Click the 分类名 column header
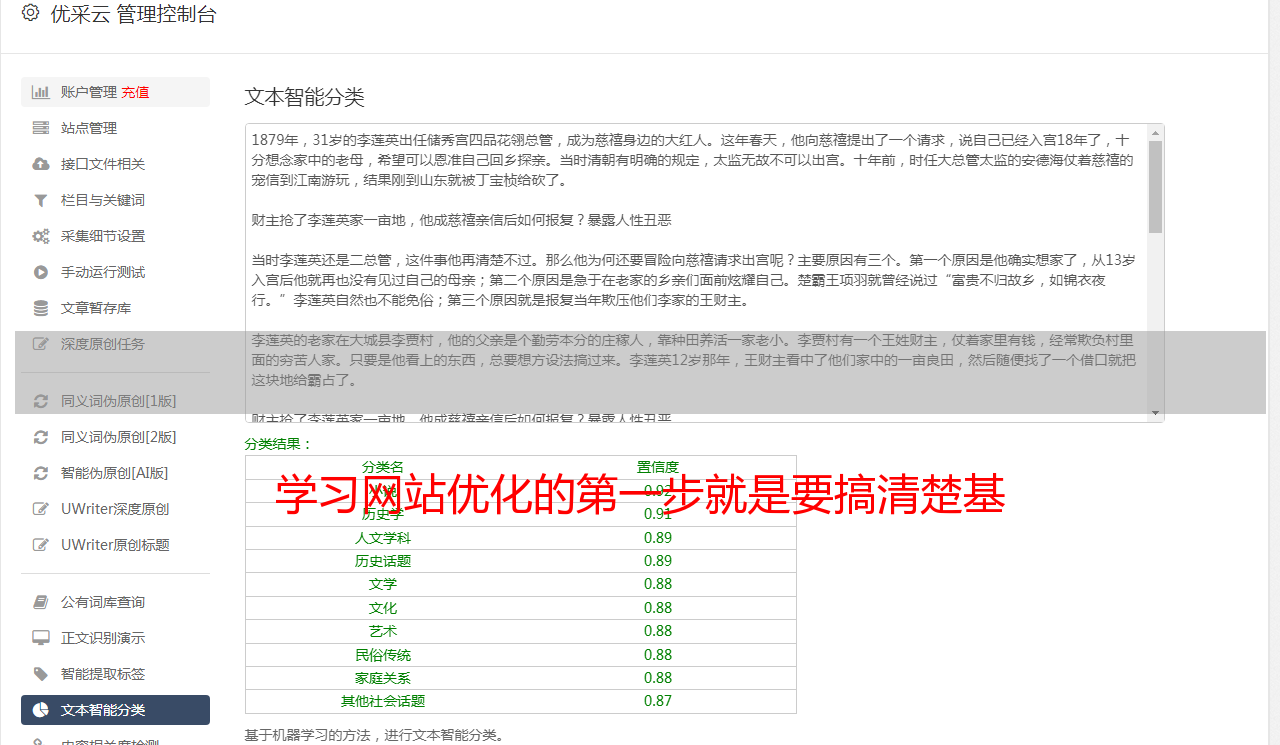The height and width of the screenshot is (745, 1280). 383,467
